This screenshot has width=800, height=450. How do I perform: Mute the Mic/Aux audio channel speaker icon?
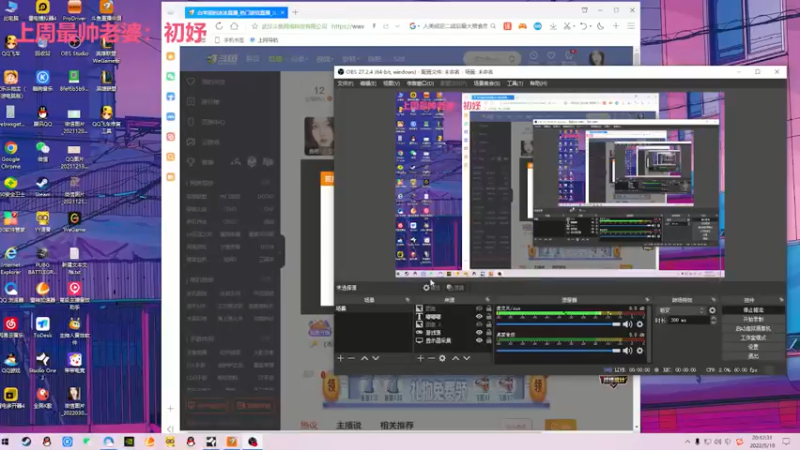[x=628, y=324]
